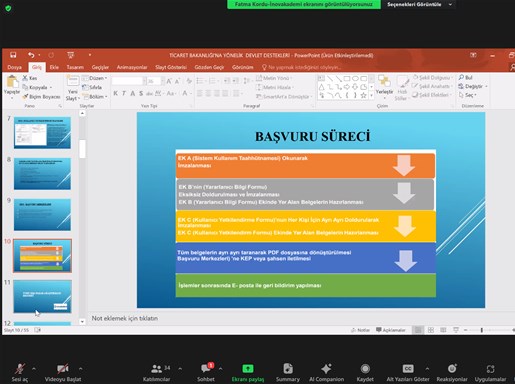Click the Save icon in PowerPoint title bar
515x384 pixels.
13,55
